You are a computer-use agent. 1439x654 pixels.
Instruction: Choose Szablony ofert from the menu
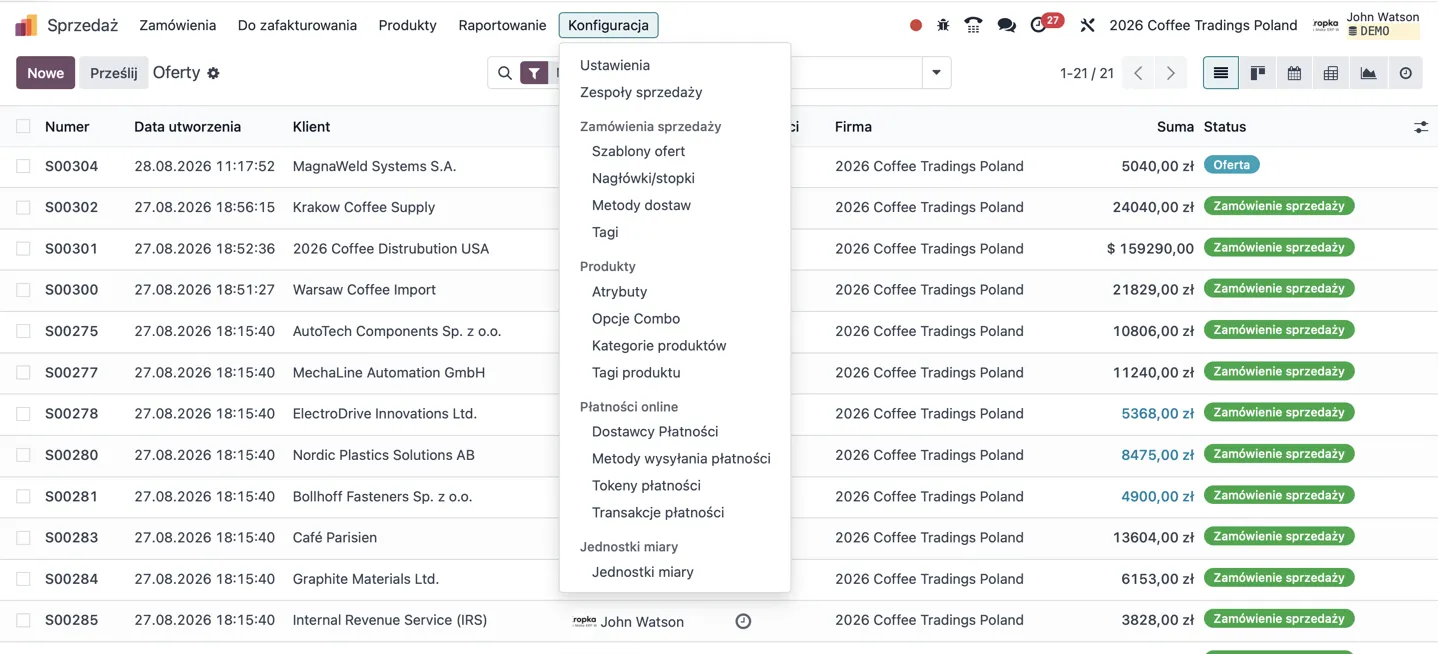pos(638,151)
